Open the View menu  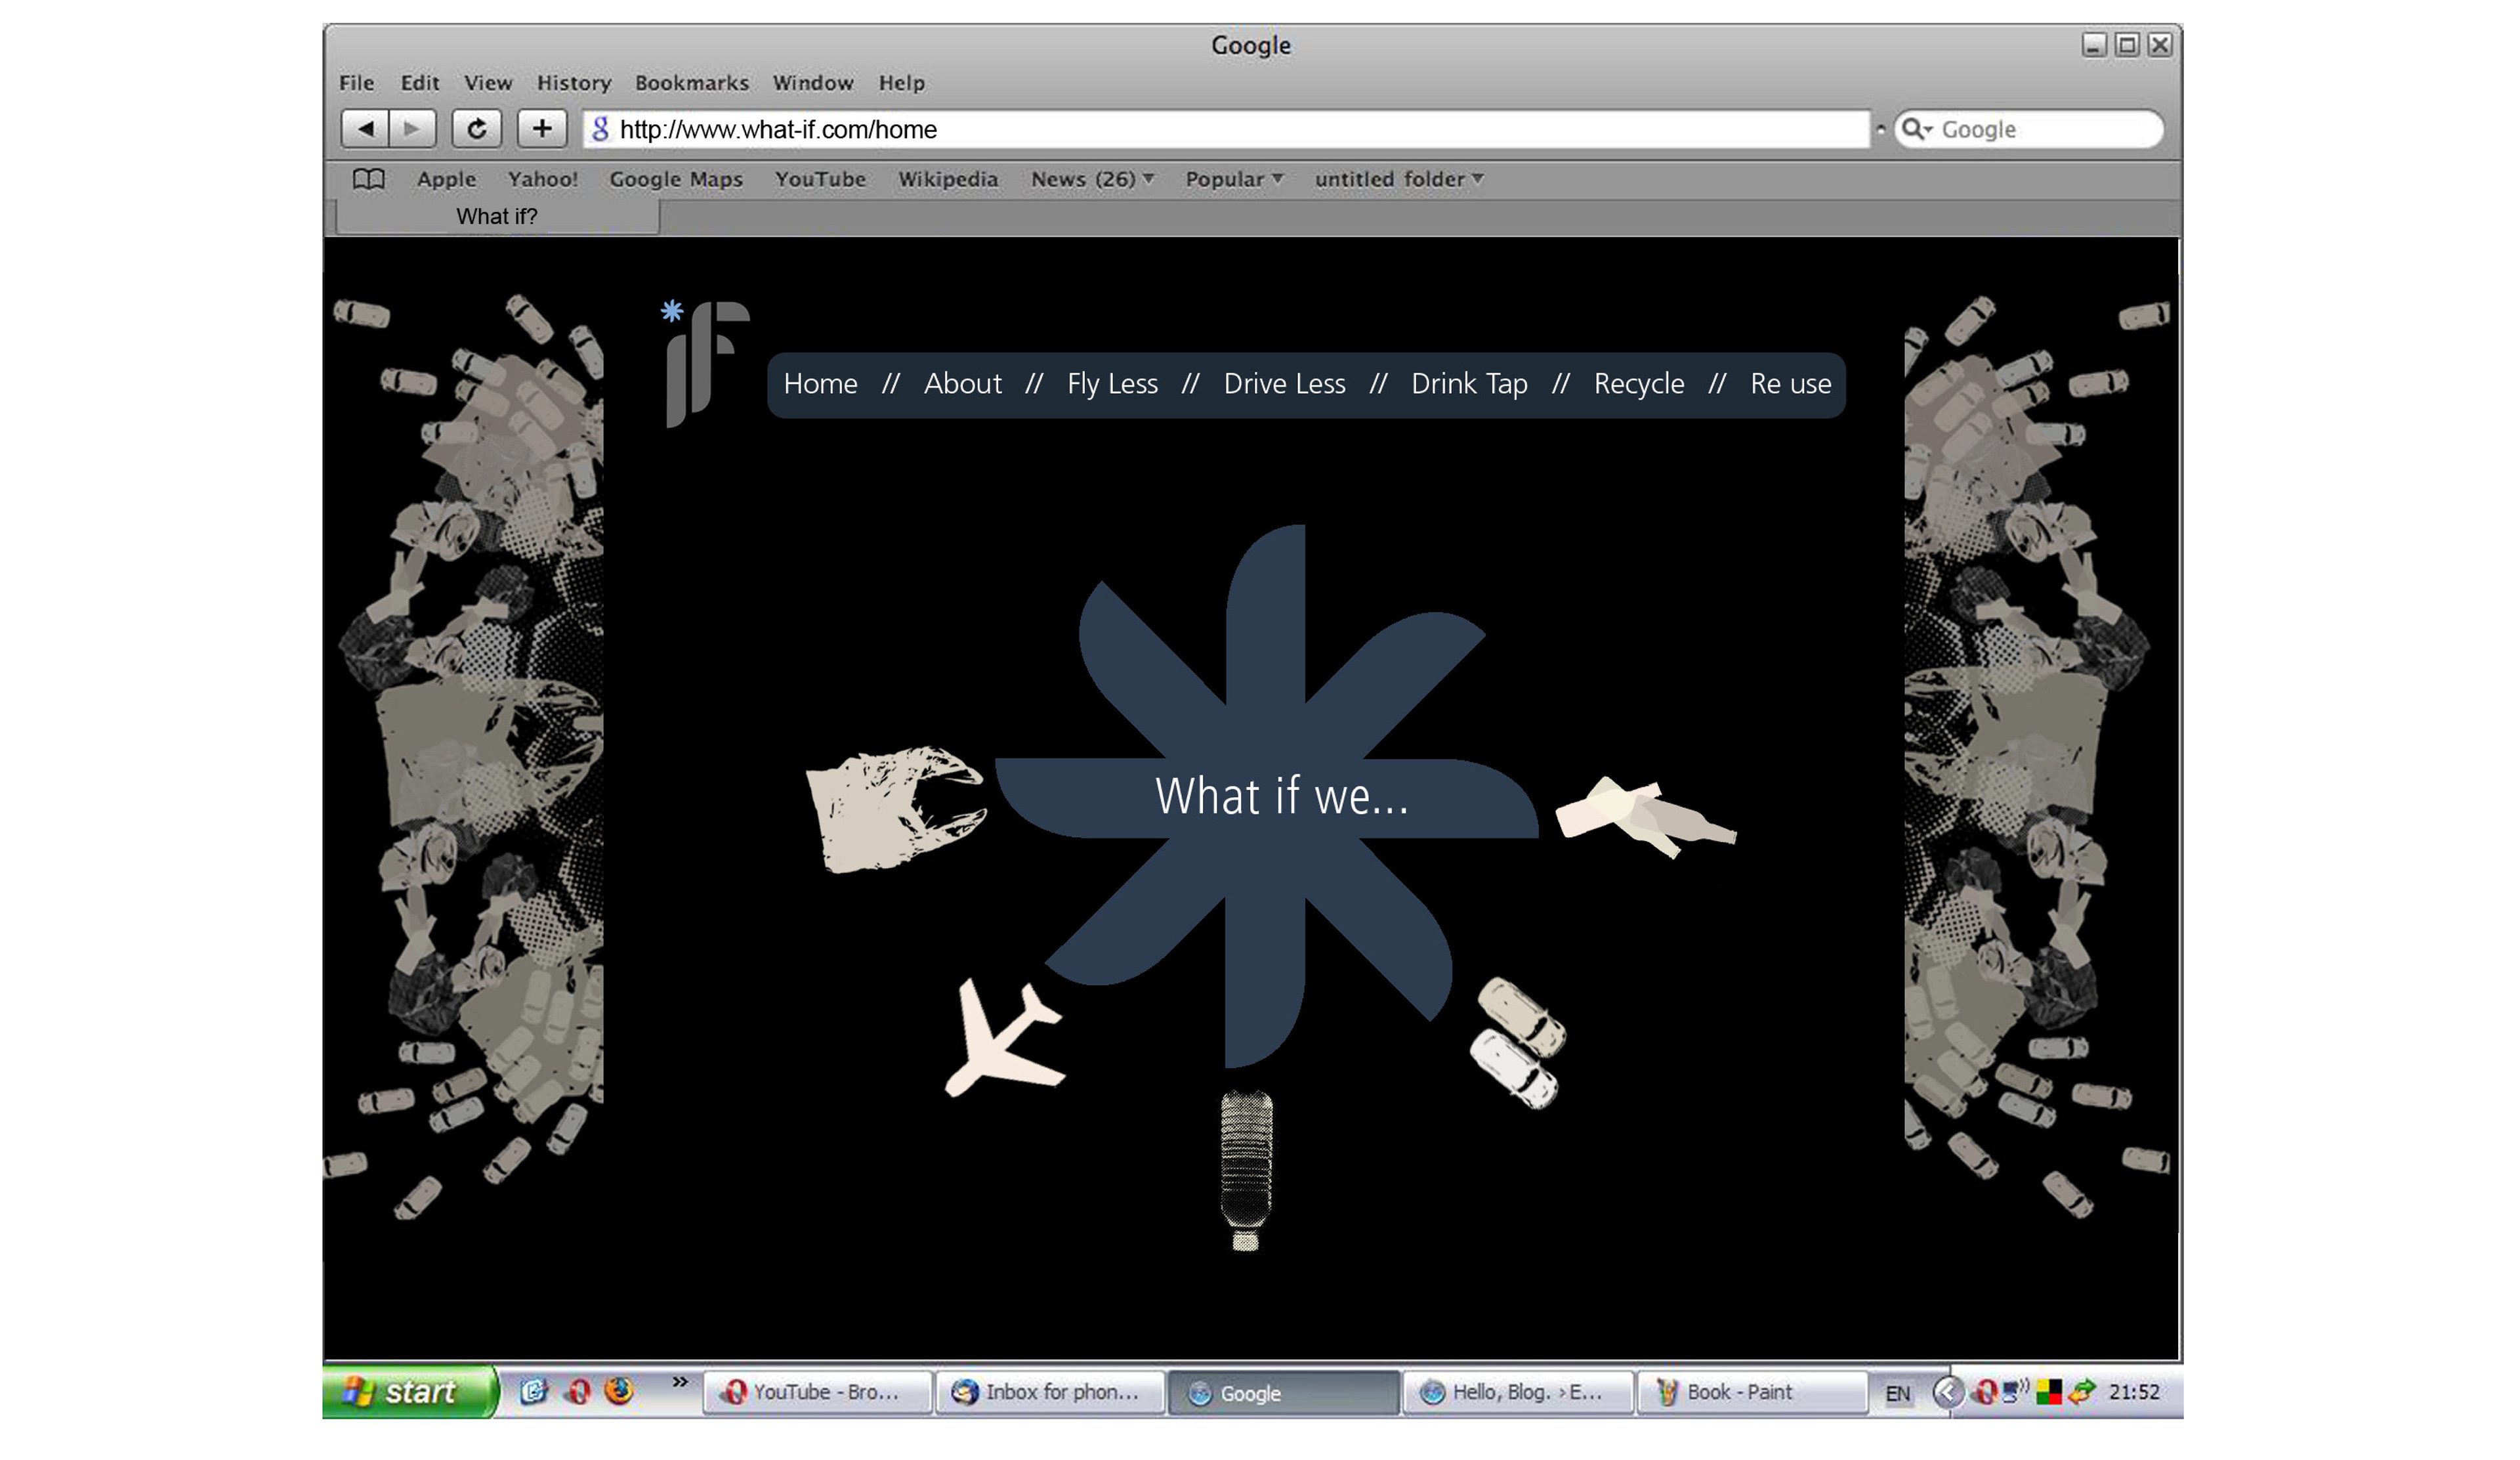click(x=488, y=83)
